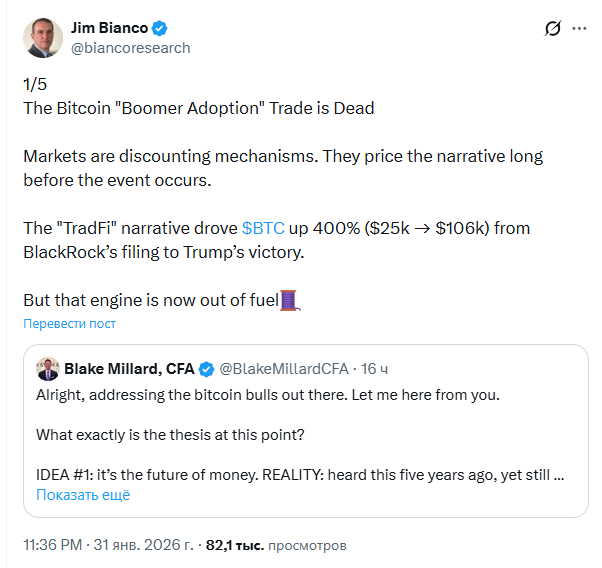Open the Grok icon on the post

coord(551,29)
